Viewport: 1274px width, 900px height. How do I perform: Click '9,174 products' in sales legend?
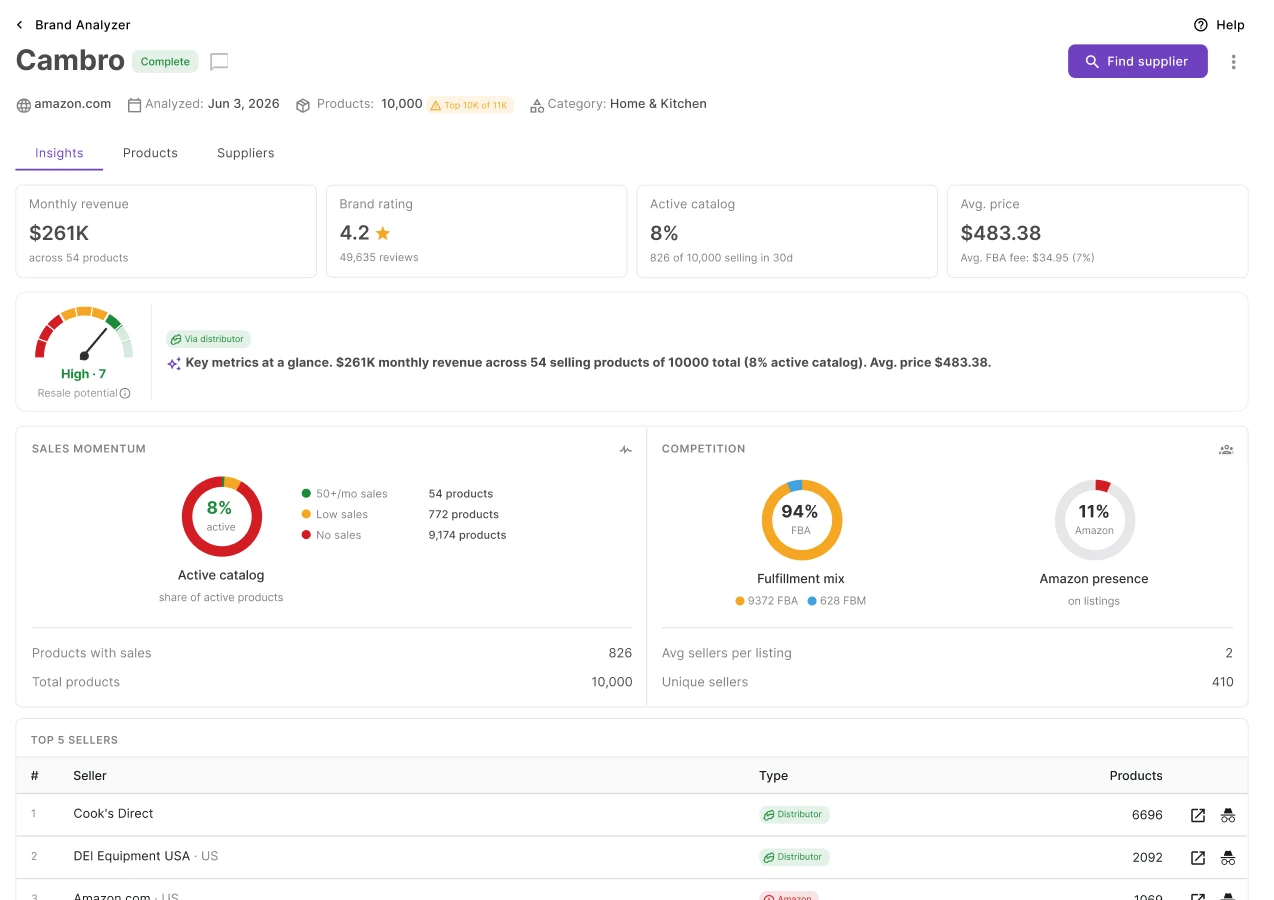[468, 536]
